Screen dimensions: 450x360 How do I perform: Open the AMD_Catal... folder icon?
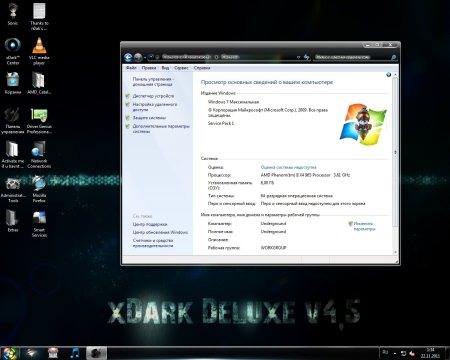39,83
